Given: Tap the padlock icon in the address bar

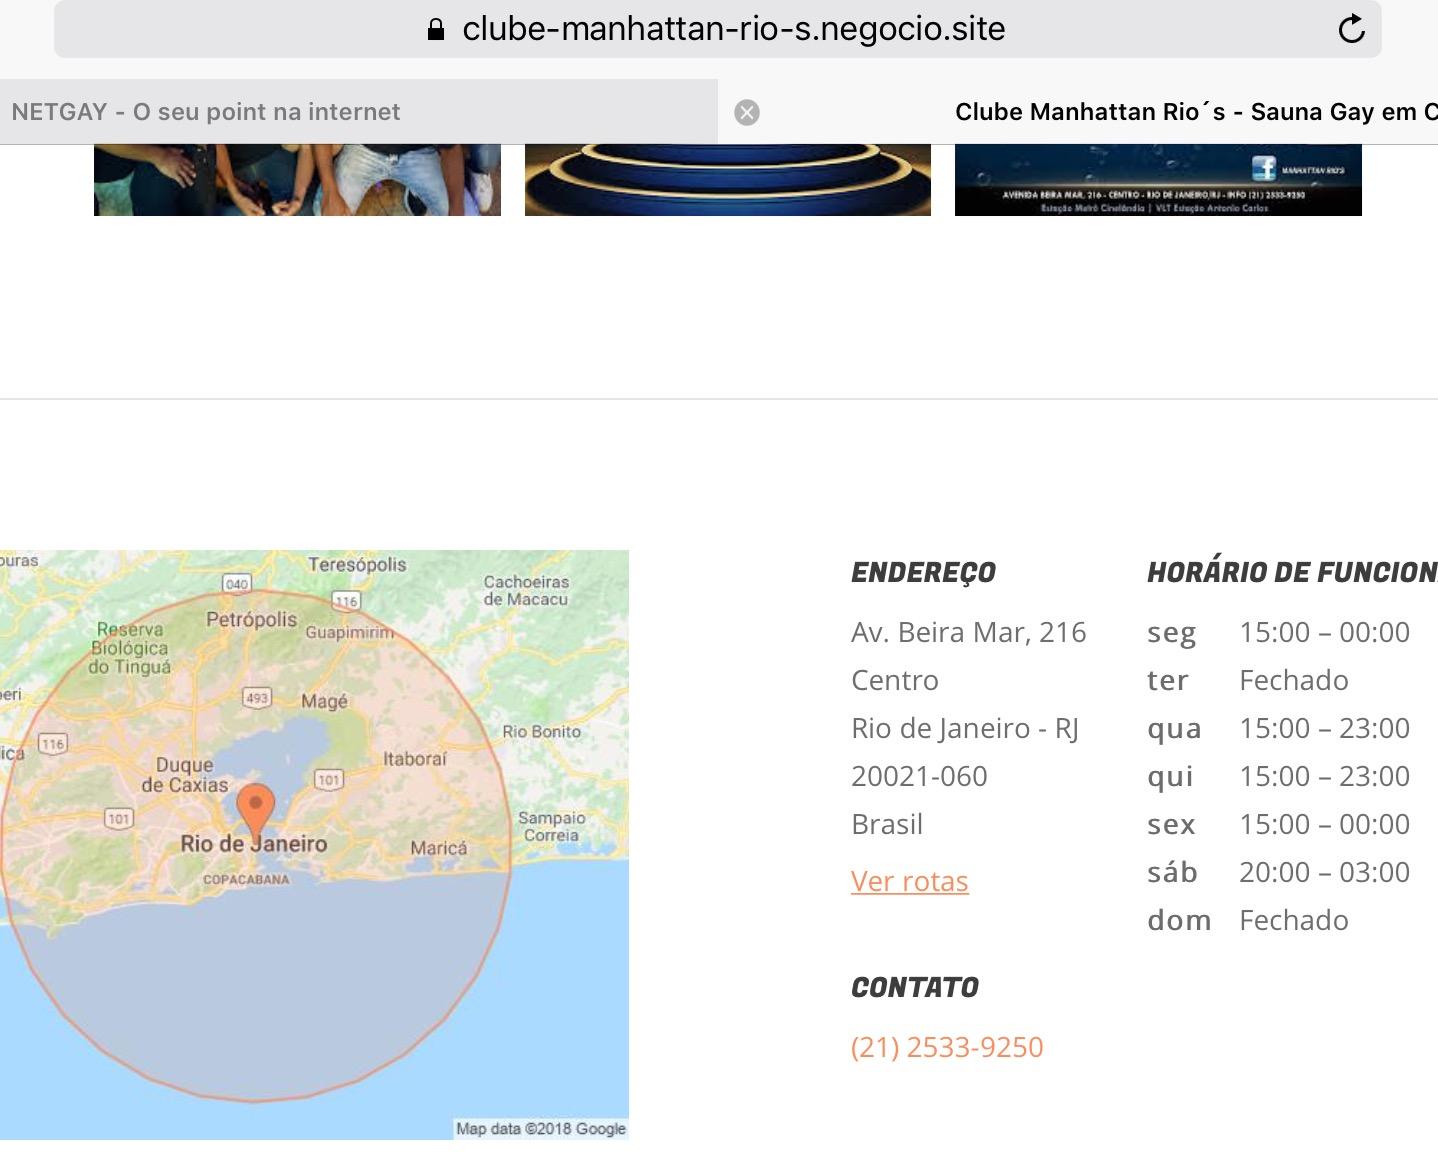Looking at the screenshot, I should point(435,29).
